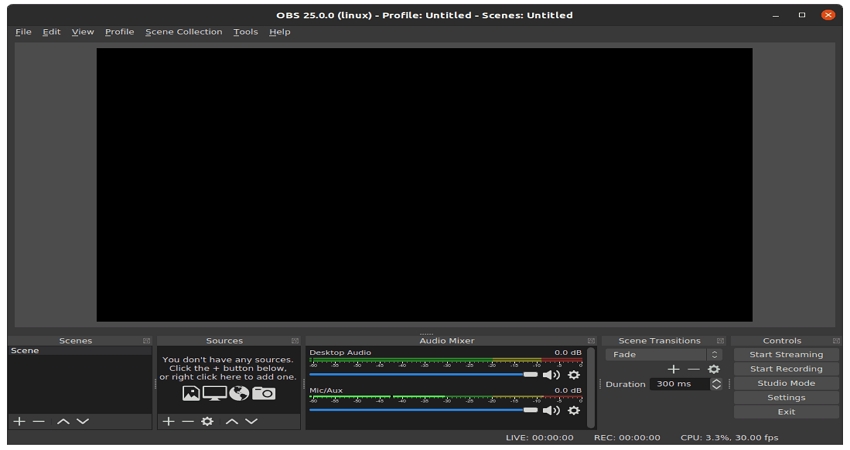Click the Audio Mixer vertical scrollbar
Image resolution: width=850 pixels, height=450 pixels.
(x=590, y=388)
